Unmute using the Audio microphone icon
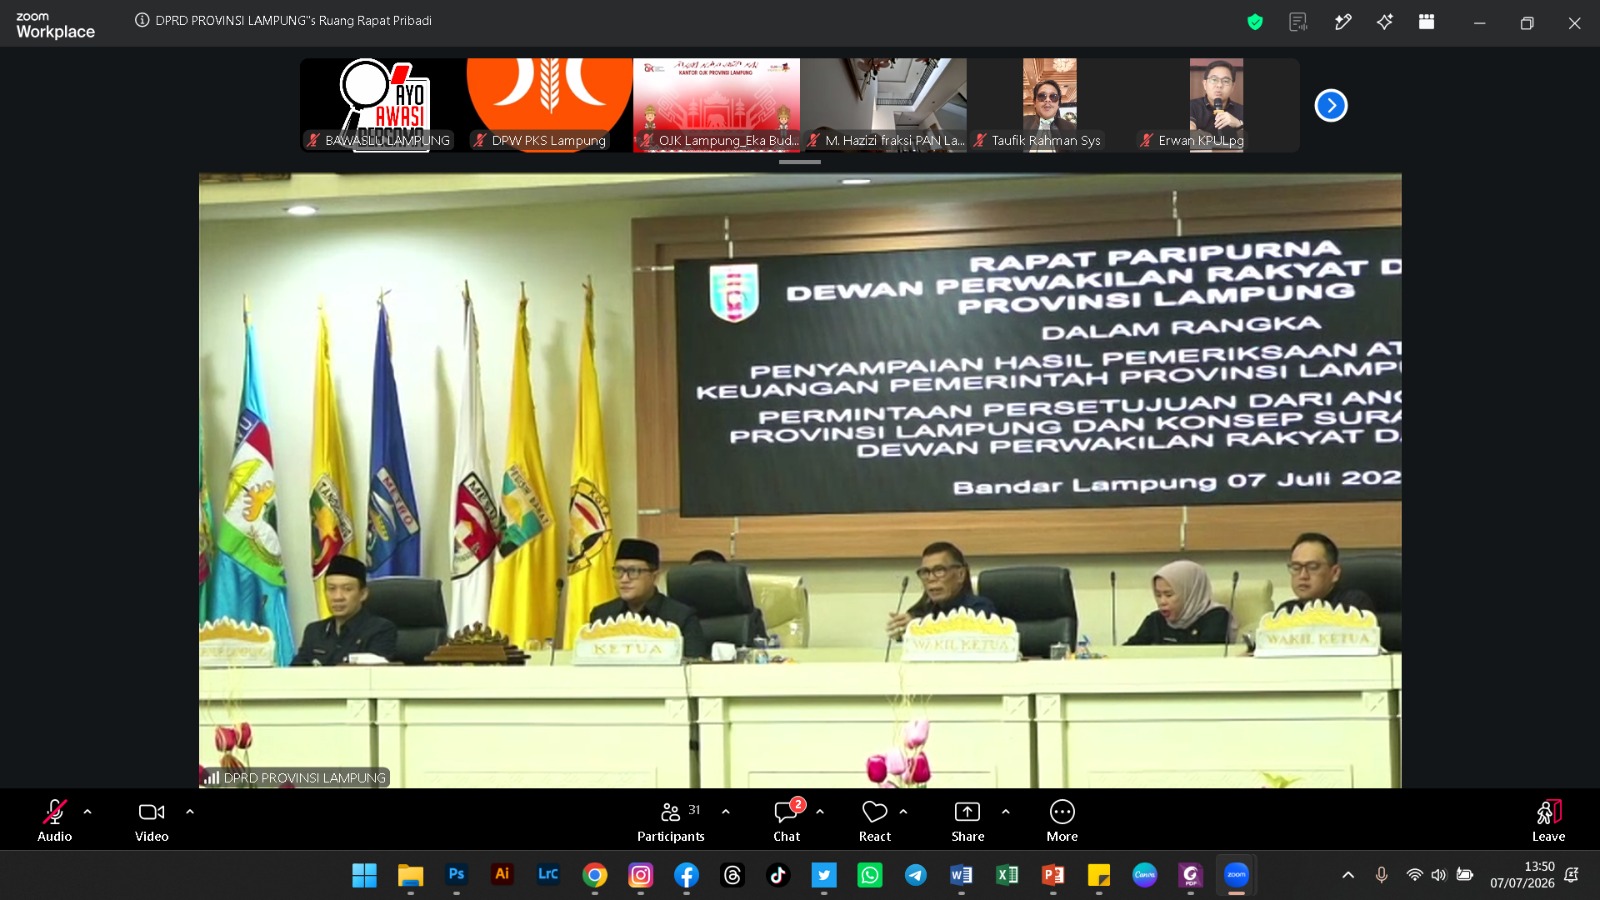 coord(55,812)
